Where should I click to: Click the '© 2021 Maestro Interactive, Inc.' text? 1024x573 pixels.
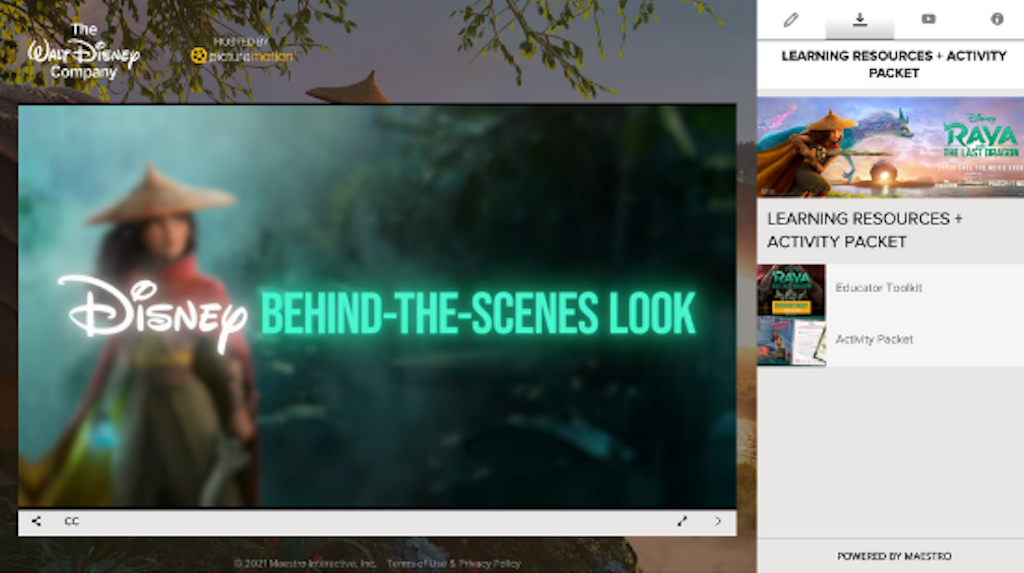(304, 563)
